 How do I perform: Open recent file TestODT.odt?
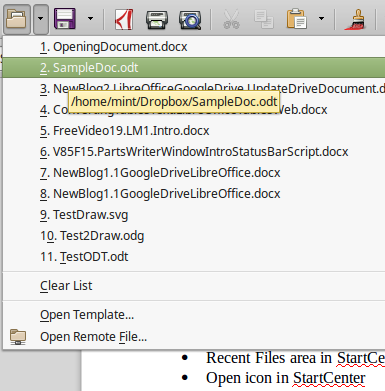(x=194, y=257)
